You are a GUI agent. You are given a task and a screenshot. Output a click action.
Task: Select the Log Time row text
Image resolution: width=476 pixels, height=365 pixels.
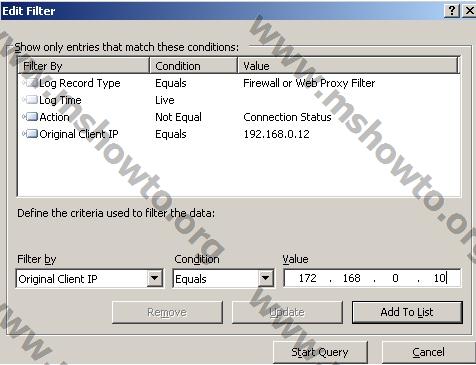tap(60, 100)
